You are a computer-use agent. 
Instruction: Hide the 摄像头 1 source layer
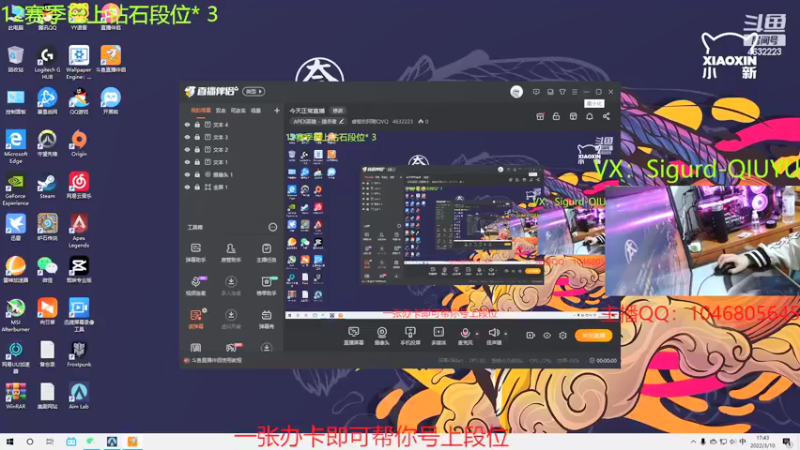click(x=187, y=174)
